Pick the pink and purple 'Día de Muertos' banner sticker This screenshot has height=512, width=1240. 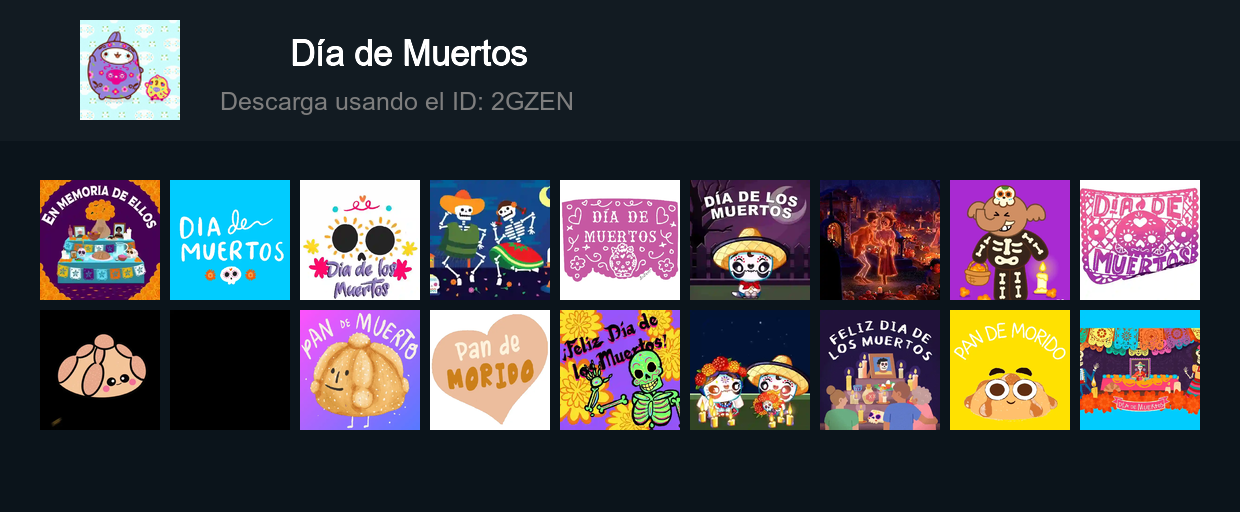click(1140, 240)
